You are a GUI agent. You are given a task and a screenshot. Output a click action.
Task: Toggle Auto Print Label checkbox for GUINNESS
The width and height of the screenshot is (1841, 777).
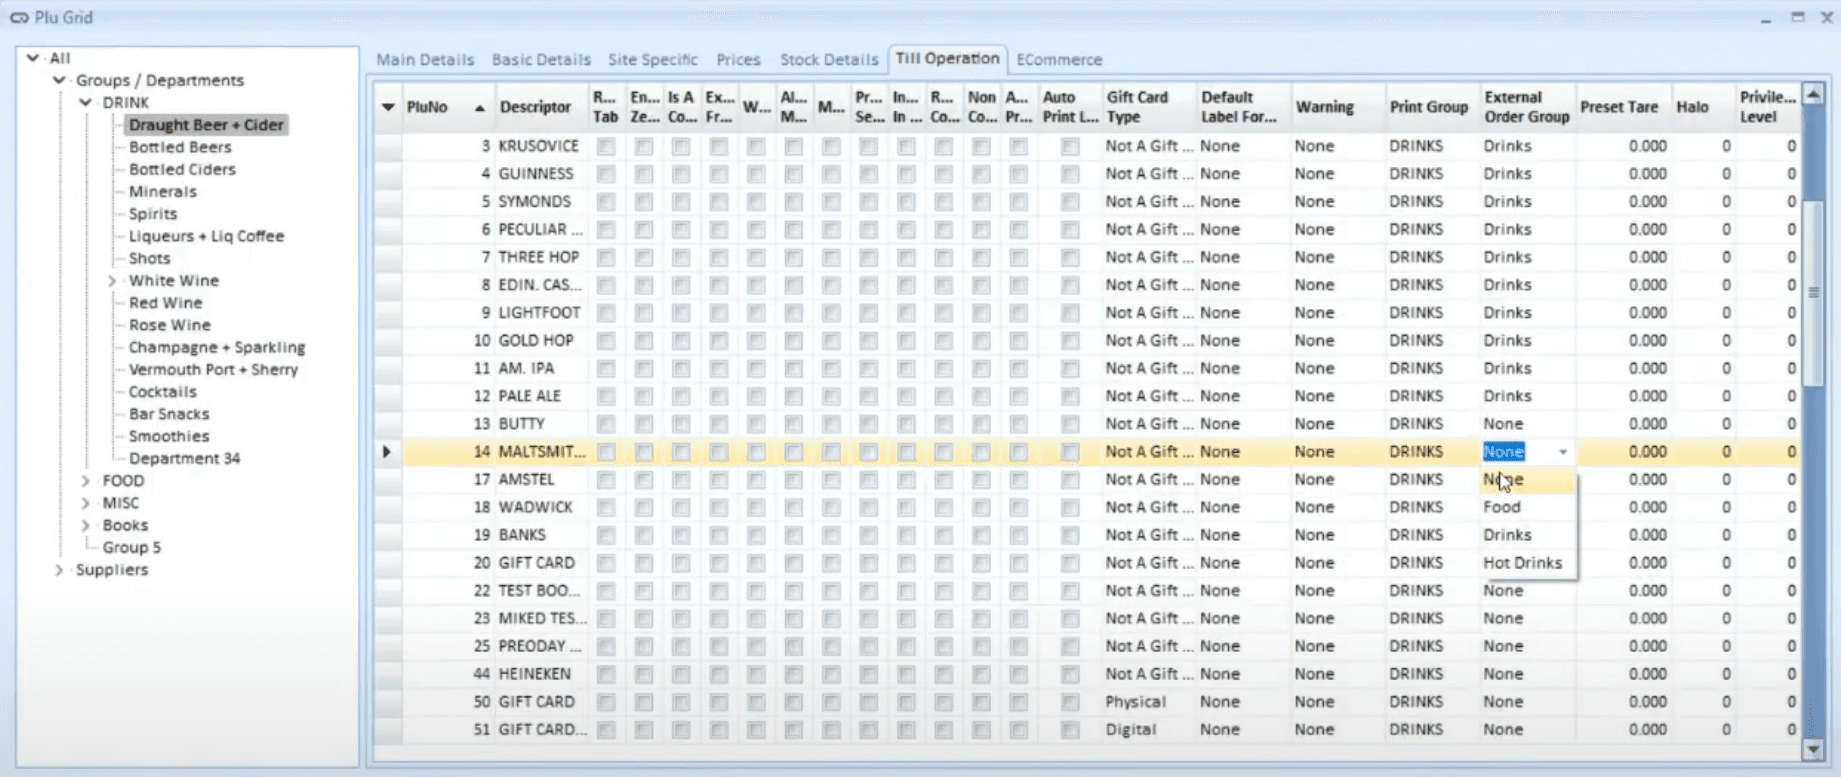click(1070, 175)
